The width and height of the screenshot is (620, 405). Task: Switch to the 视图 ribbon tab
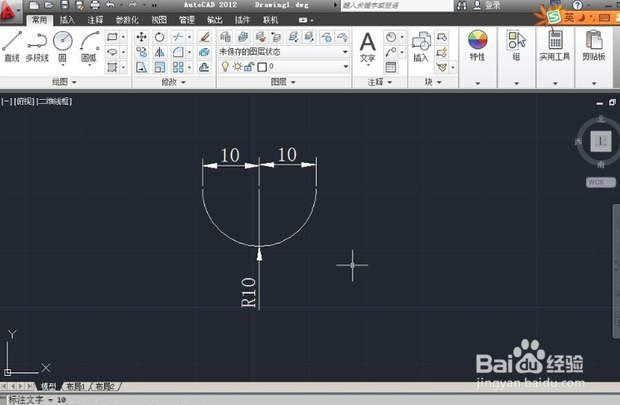[159, 20]
